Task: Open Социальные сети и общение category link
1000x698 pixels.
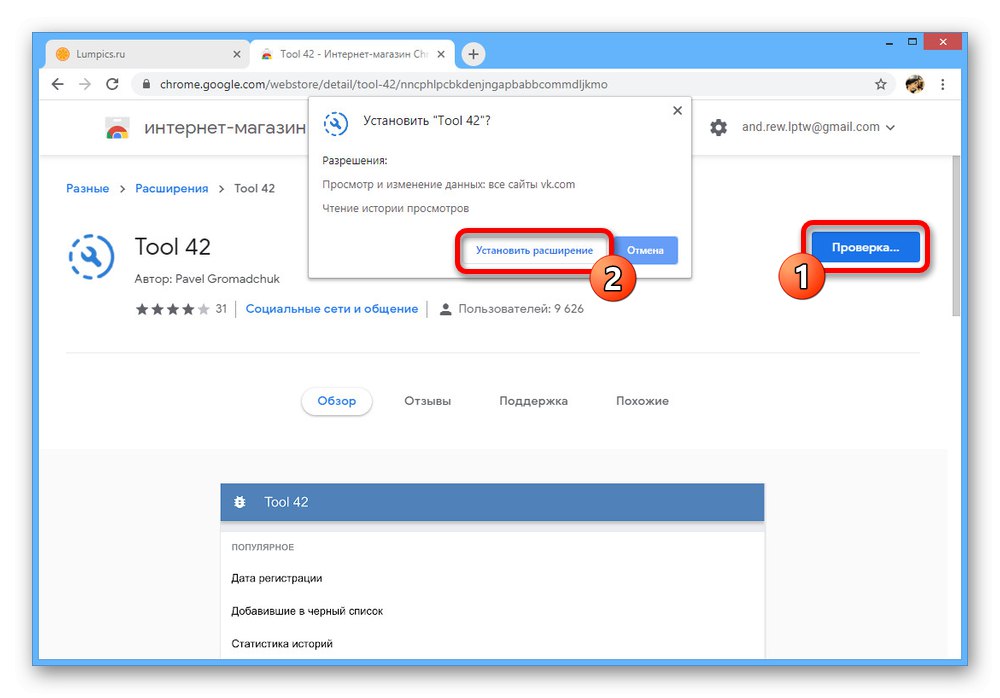Action: tap(332, 309)
